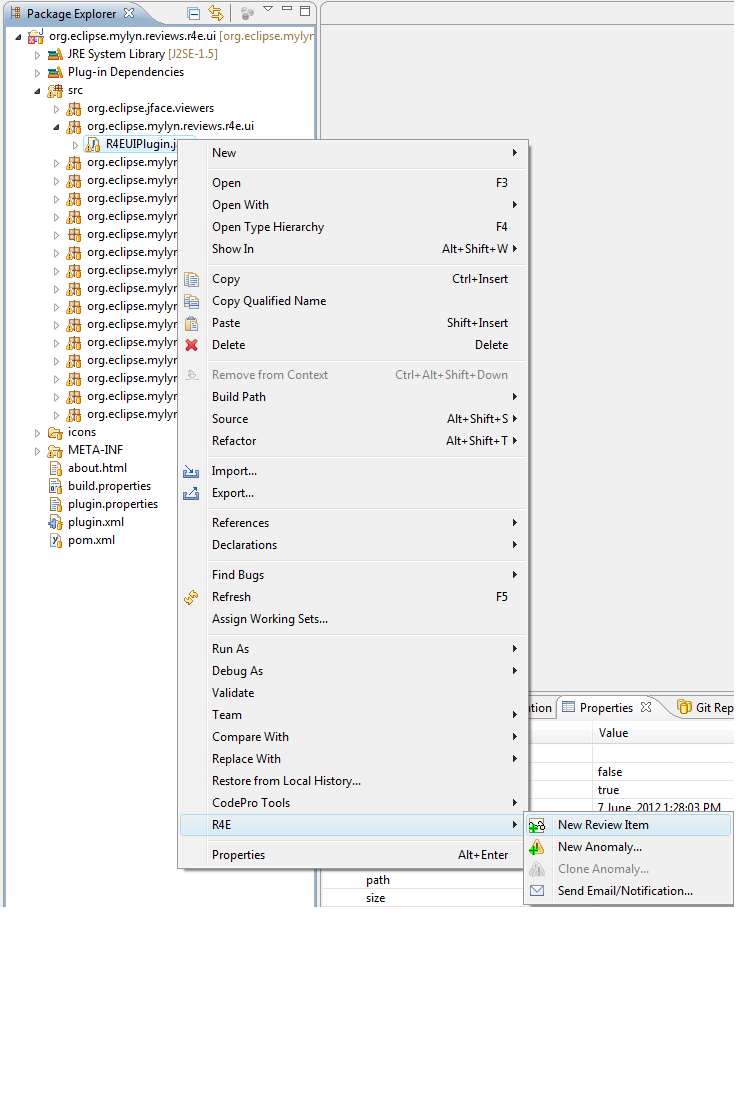Maximize the Package Explorer view

coord(305,11)
